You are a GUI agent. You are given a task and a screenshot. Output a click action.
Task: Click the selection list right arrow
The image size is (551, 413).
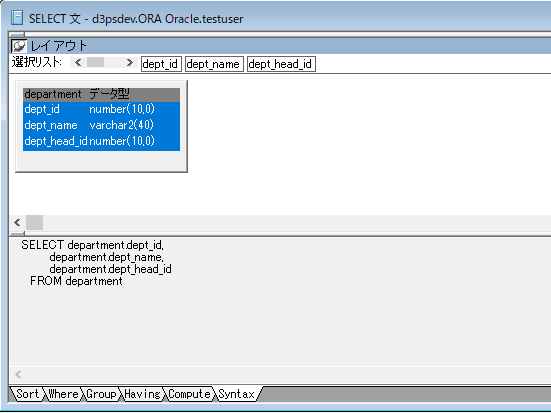[130, 63]
